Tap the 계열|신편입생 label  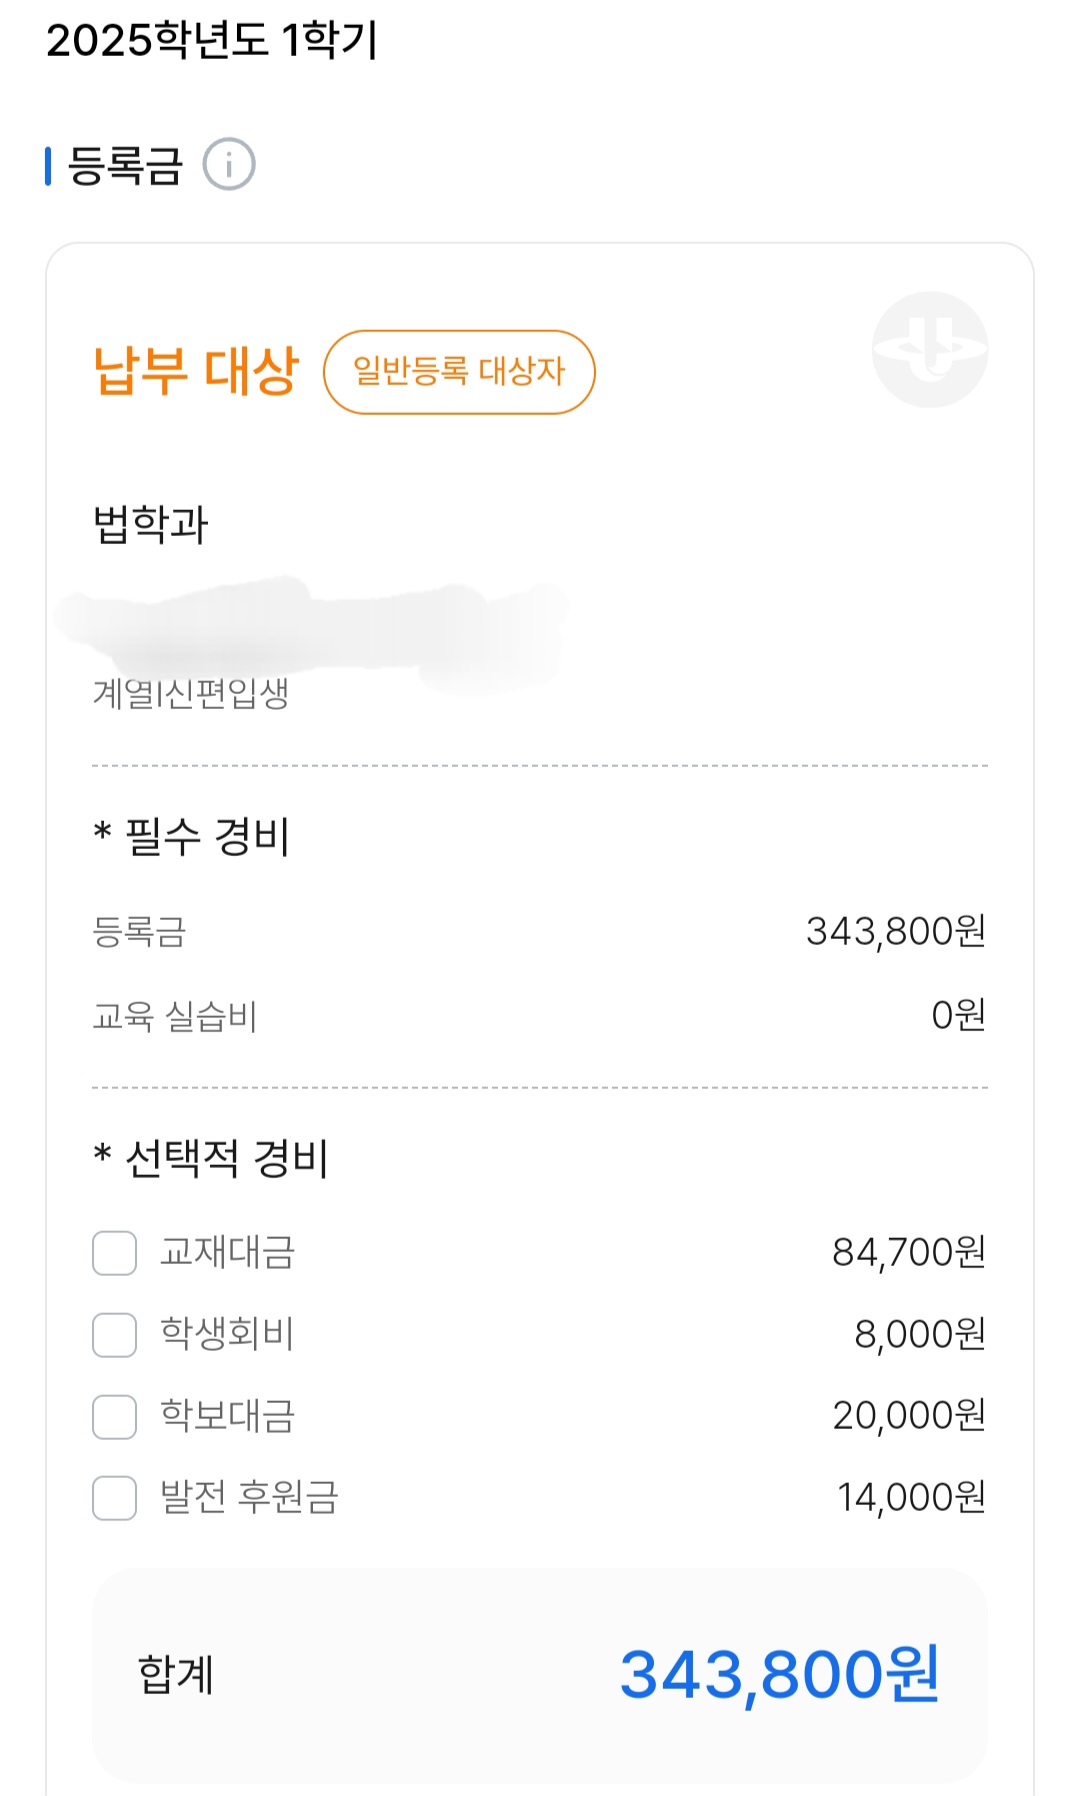191,693
